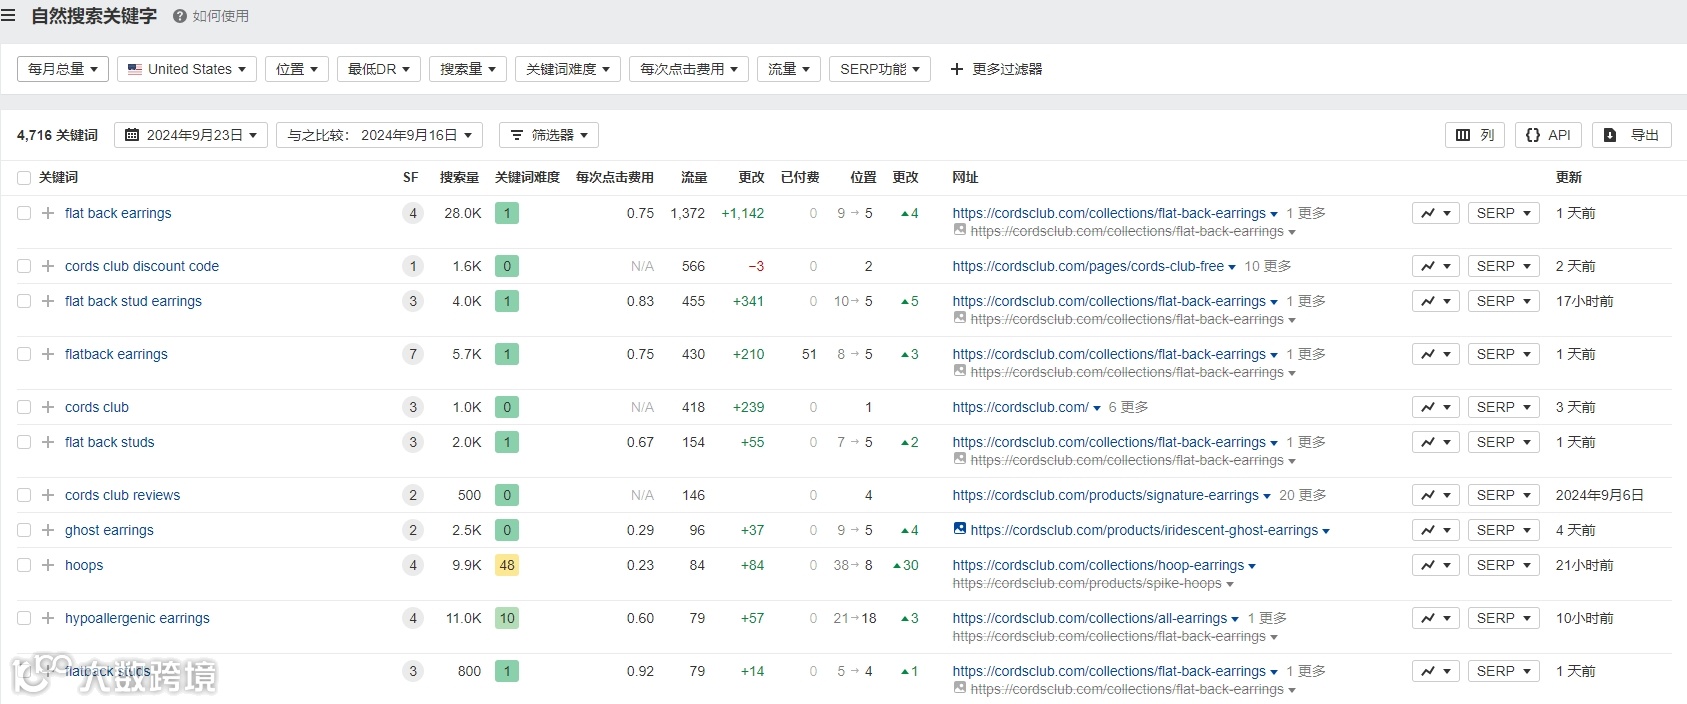Image resolution: width=1687 pixels, height=704 pixels.
Task: Sort by the 每次点击费用 column header
Action: tap(615, 178)
